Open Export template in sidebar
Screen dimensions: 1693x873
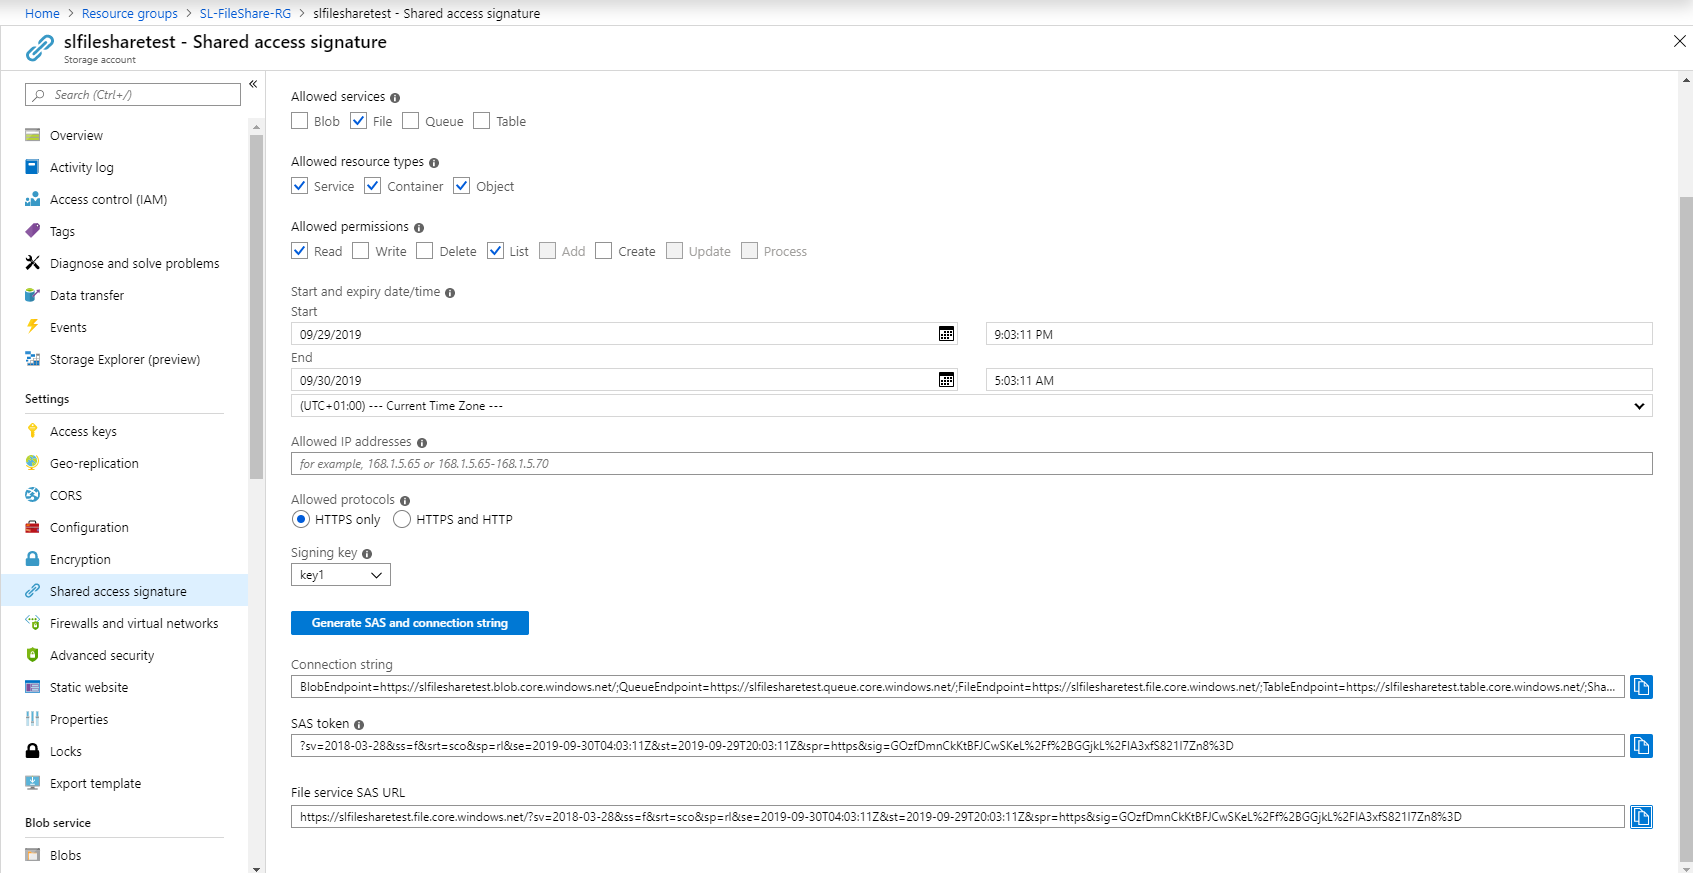(95, 783)
